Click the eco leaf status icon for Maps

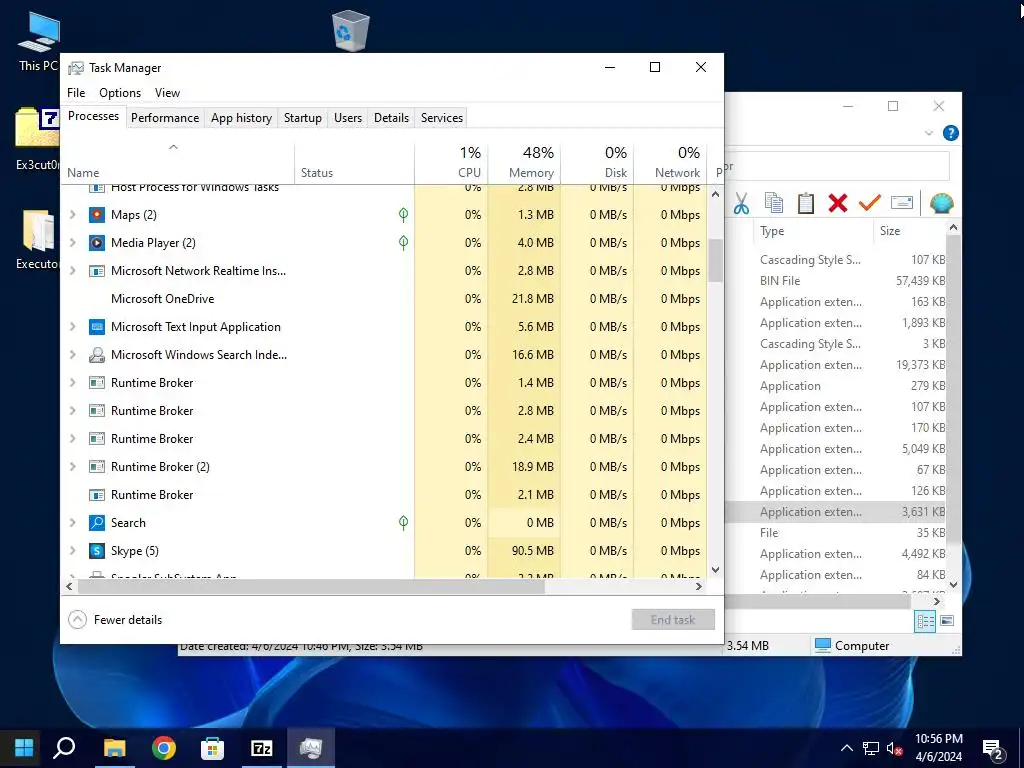pyautogui.click(x=404, y=214)
